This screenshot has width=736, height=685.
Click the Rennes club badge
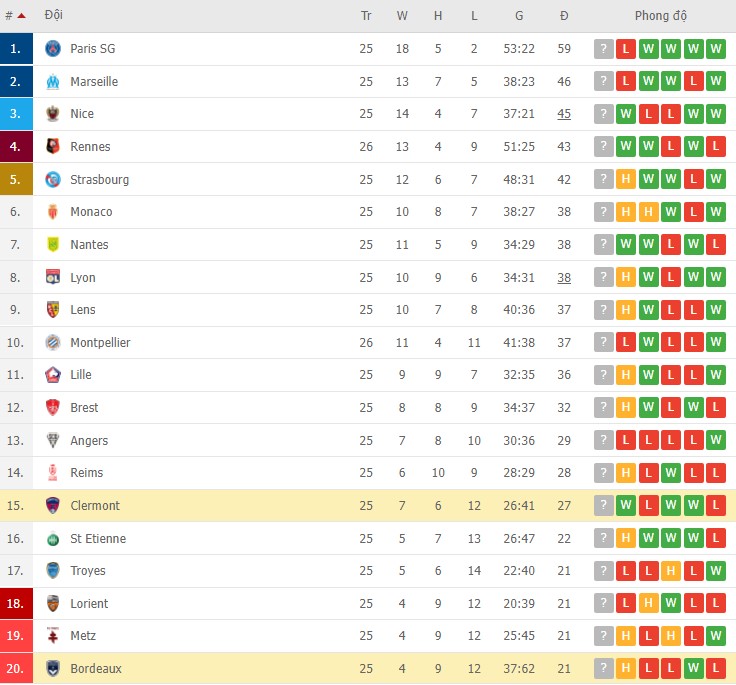tap(53, 147)
